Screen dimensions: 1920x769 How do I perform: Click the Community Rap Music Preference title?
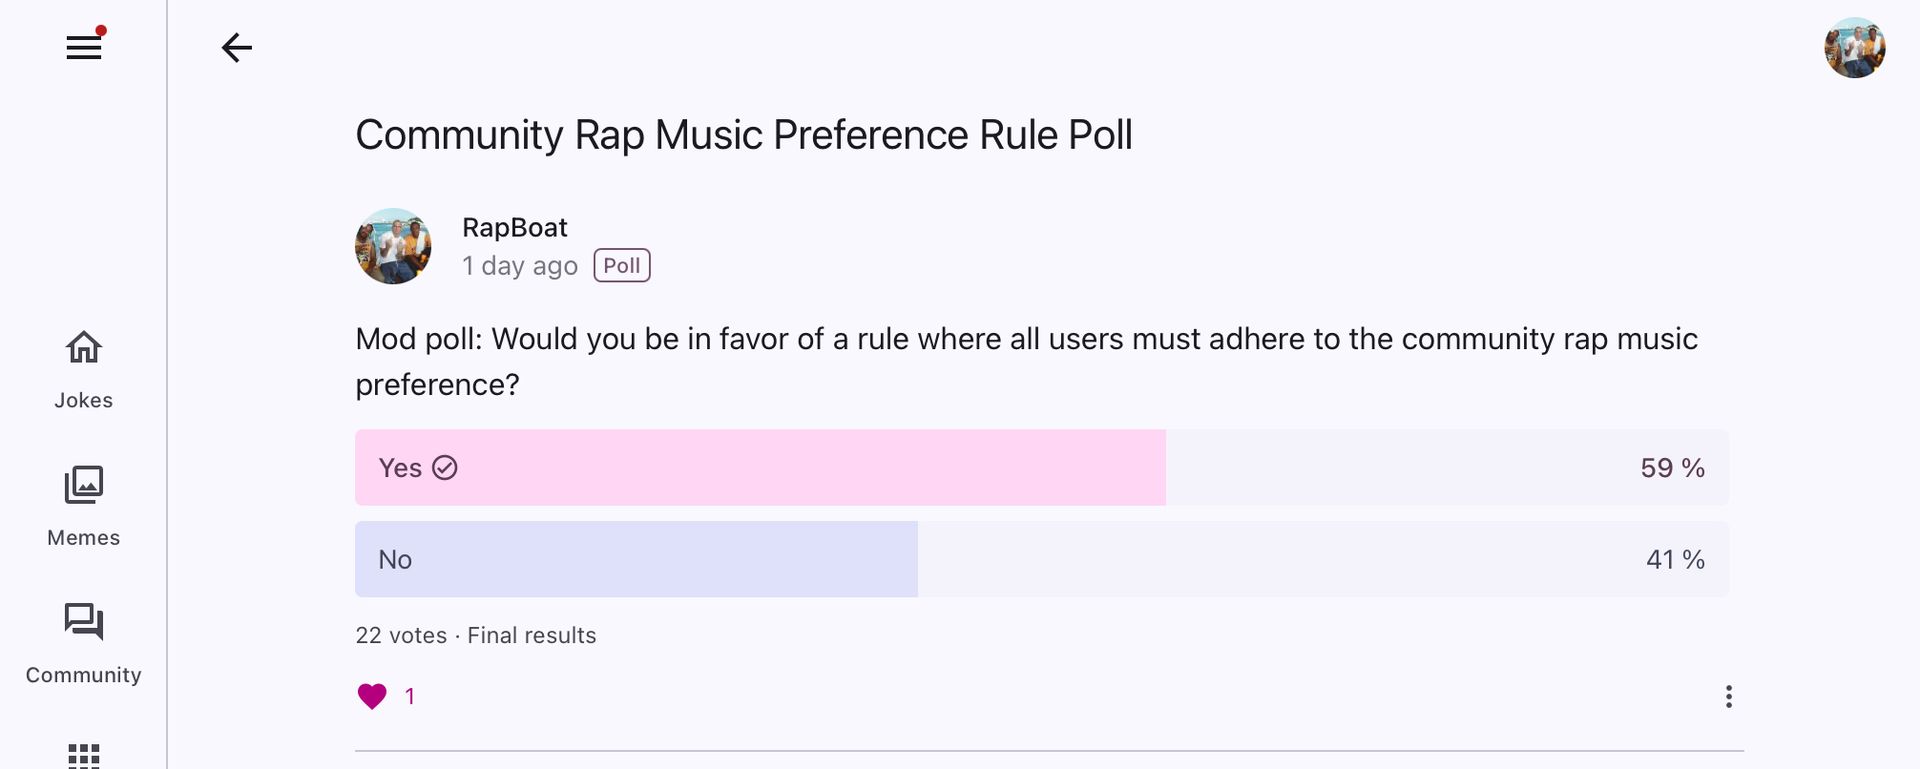(x=744, y=135)
